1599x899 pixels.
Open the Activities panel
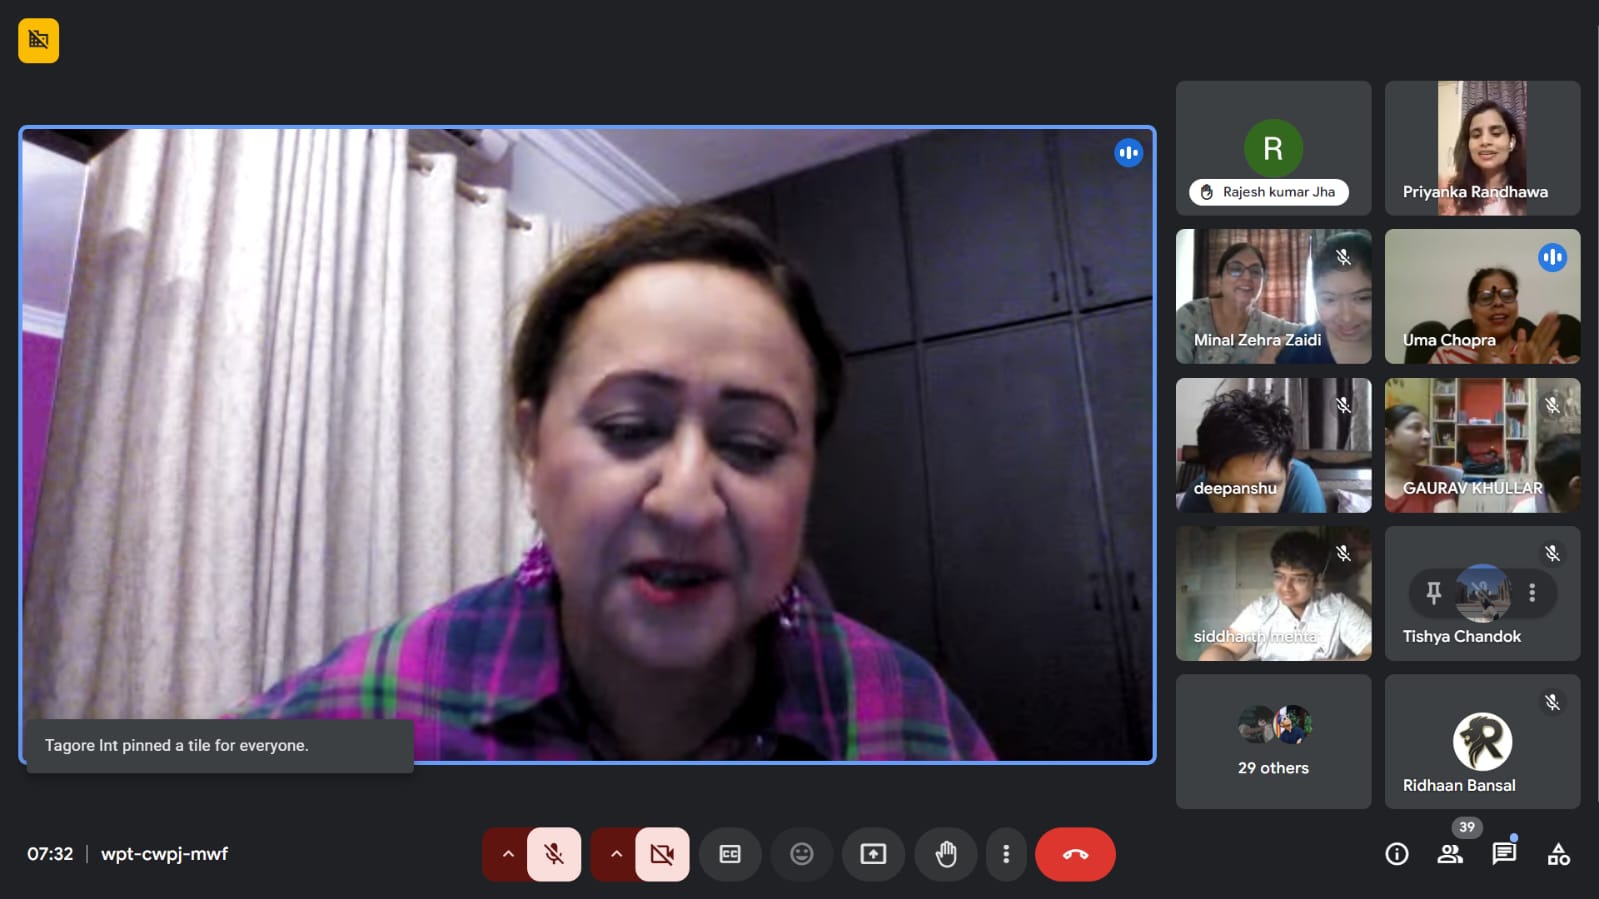click(1558, 854)
